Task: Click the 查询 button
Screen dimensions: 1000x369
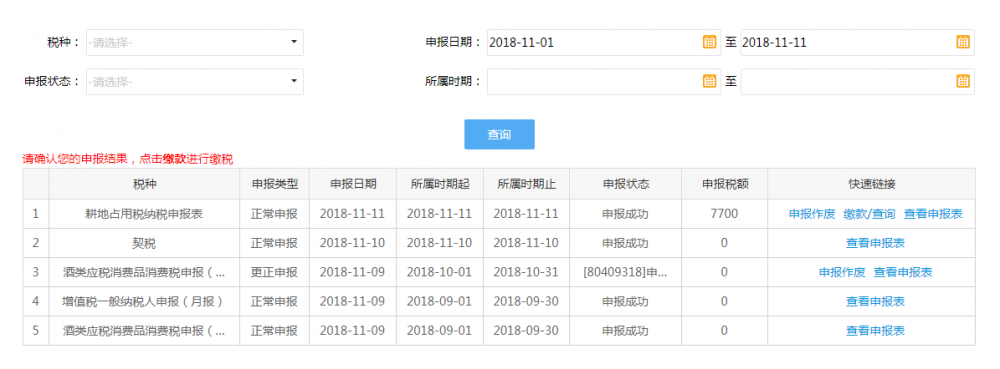Action: [499, 134]
